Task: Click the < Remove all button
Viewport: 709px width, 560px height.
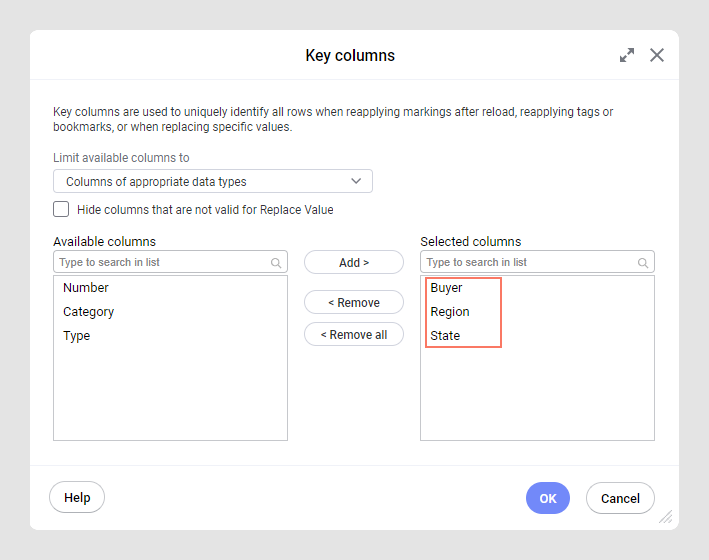Action: click(354, 335)
